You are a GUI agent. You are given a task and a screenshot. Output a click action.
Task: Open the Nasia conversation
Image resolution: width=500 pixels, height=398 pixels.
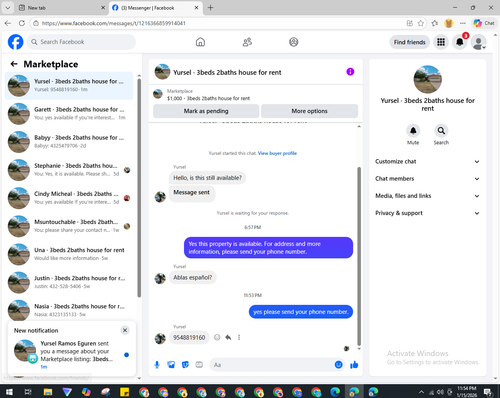pos(69,310)
